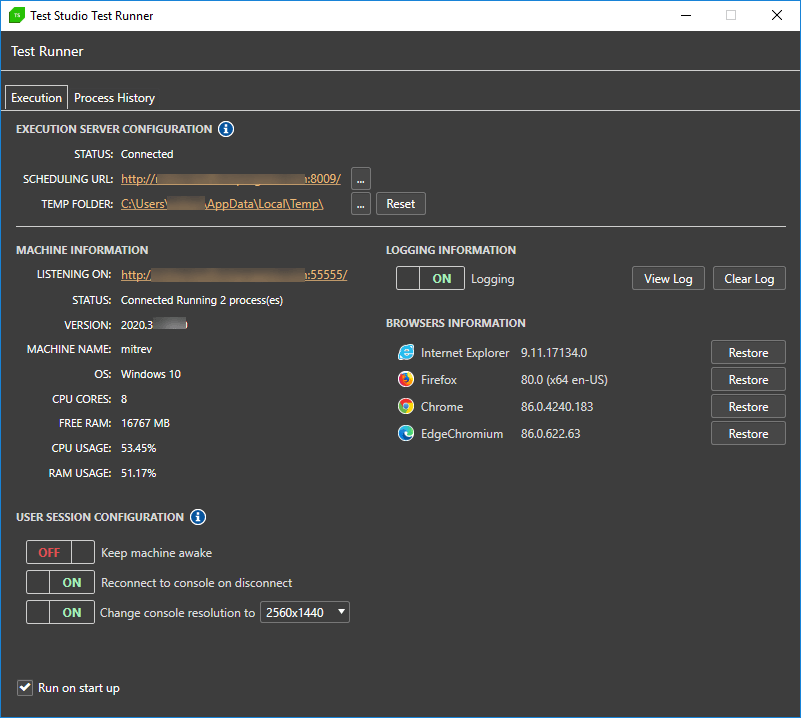Toggle Keep machine awake switch
The image size is (801, 718).
60,552
